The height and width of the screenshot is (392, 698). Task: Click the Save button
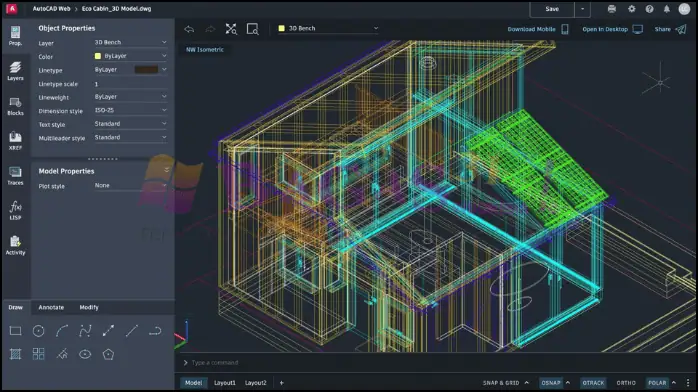(552, 9)
